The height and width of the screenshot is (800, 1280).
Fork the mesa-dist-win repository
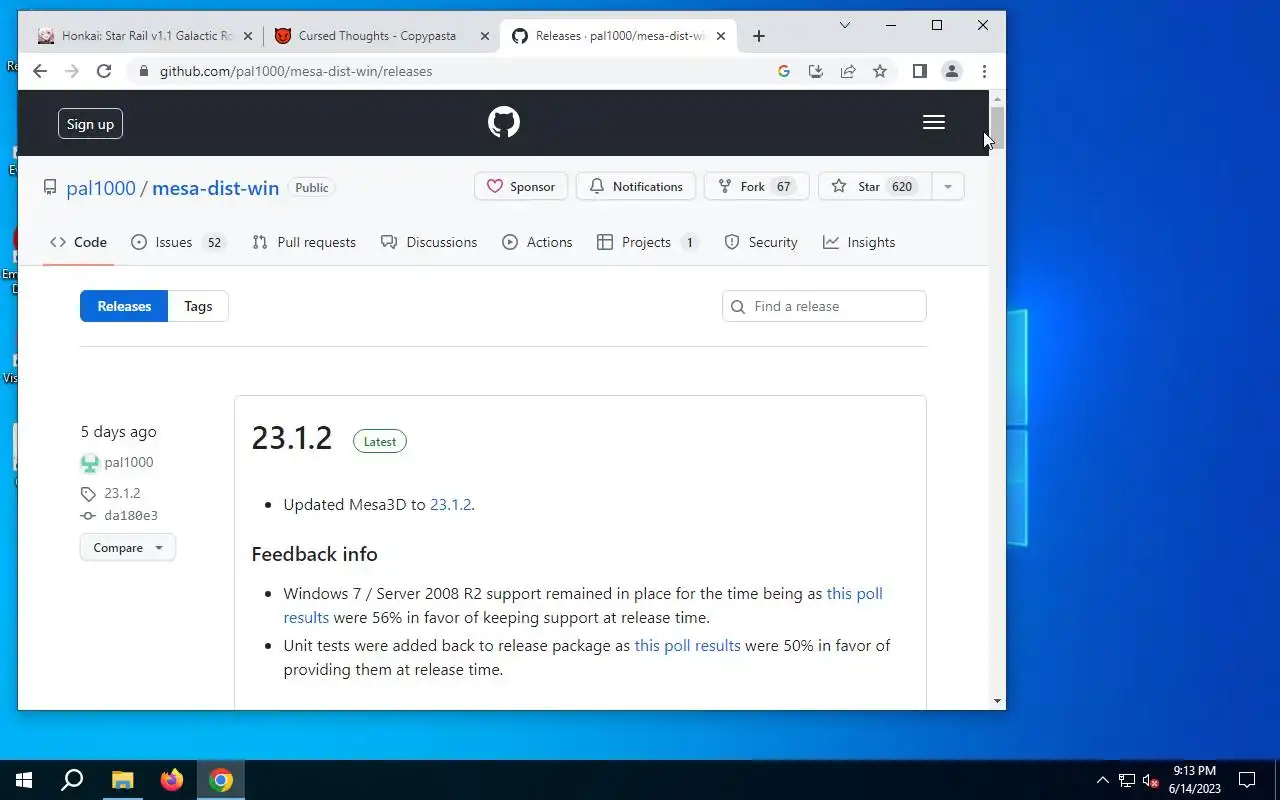coord(756,187)
